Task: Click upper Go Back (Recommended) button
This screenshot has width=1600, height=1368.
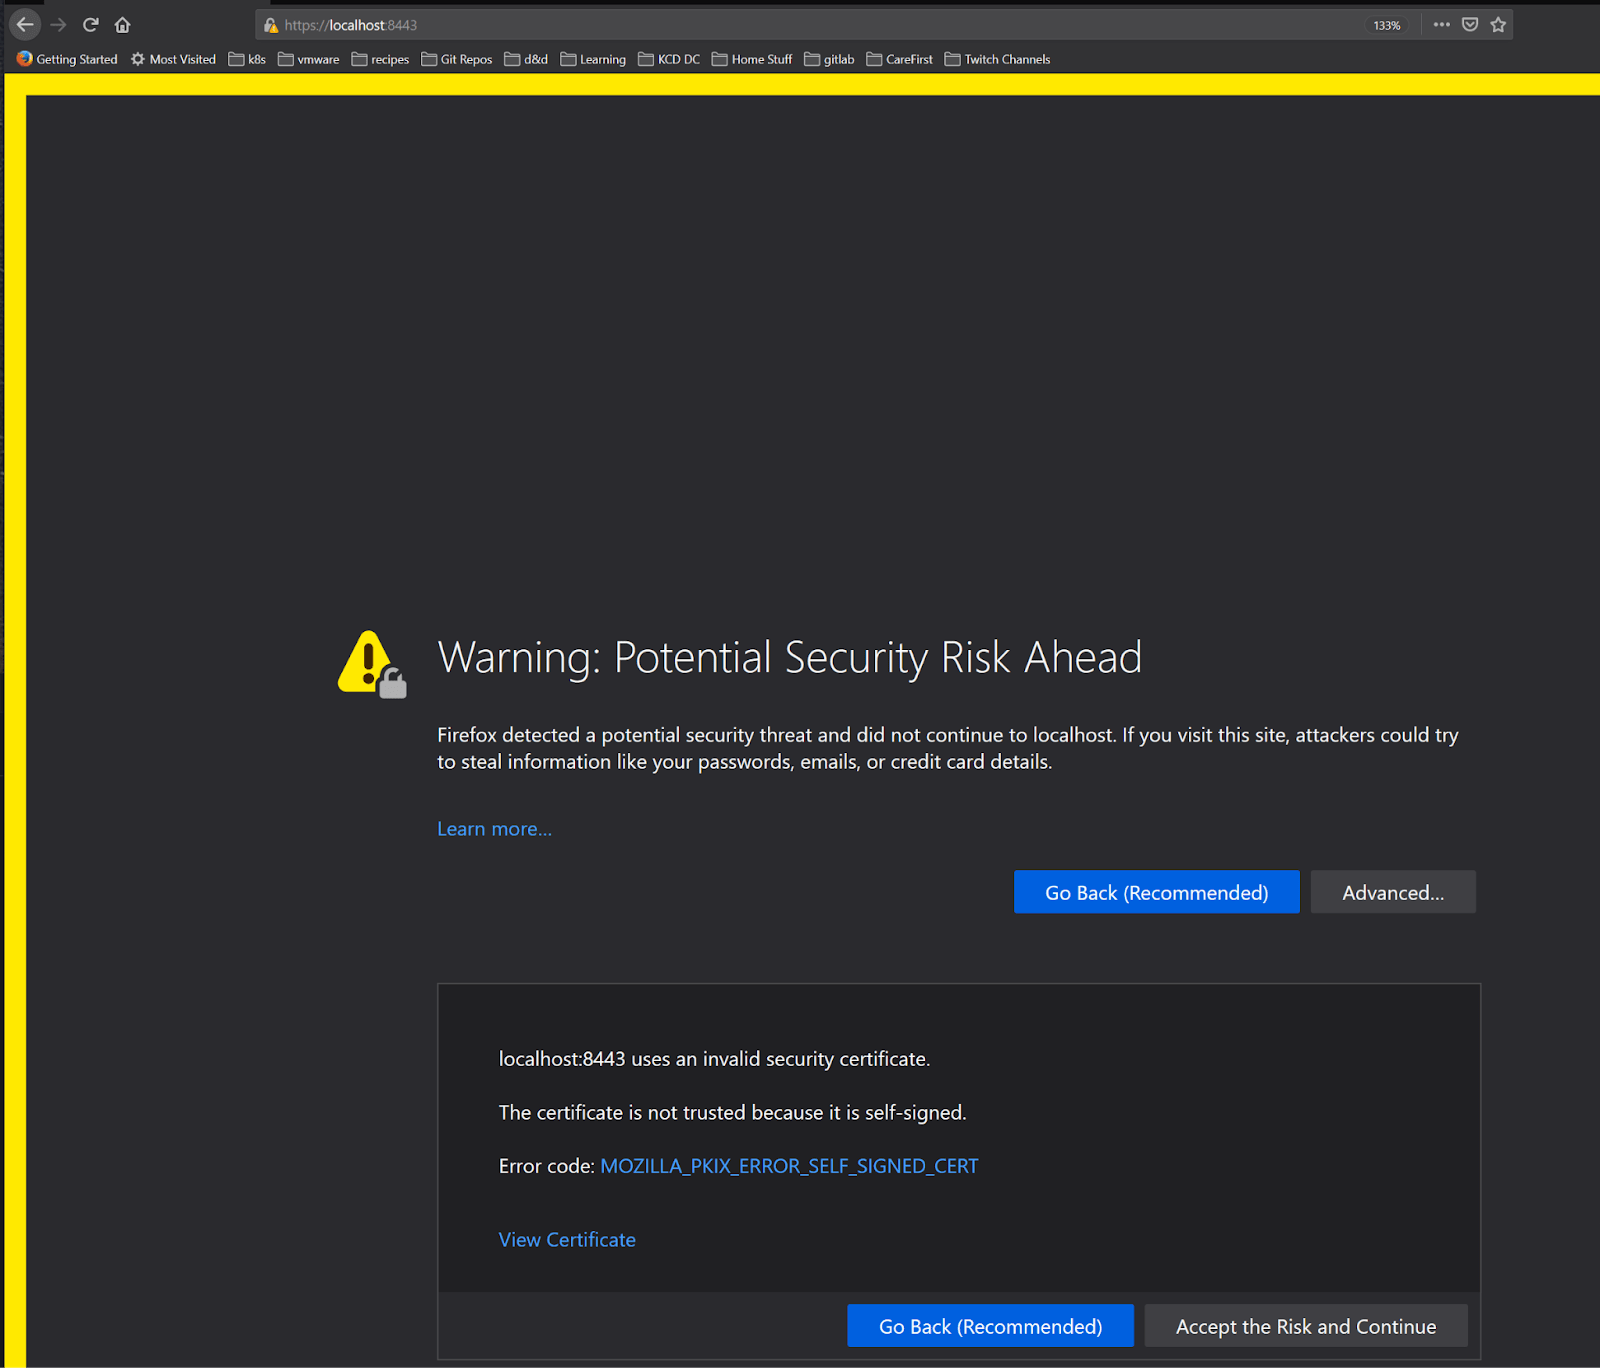Action: (1156, 892)
